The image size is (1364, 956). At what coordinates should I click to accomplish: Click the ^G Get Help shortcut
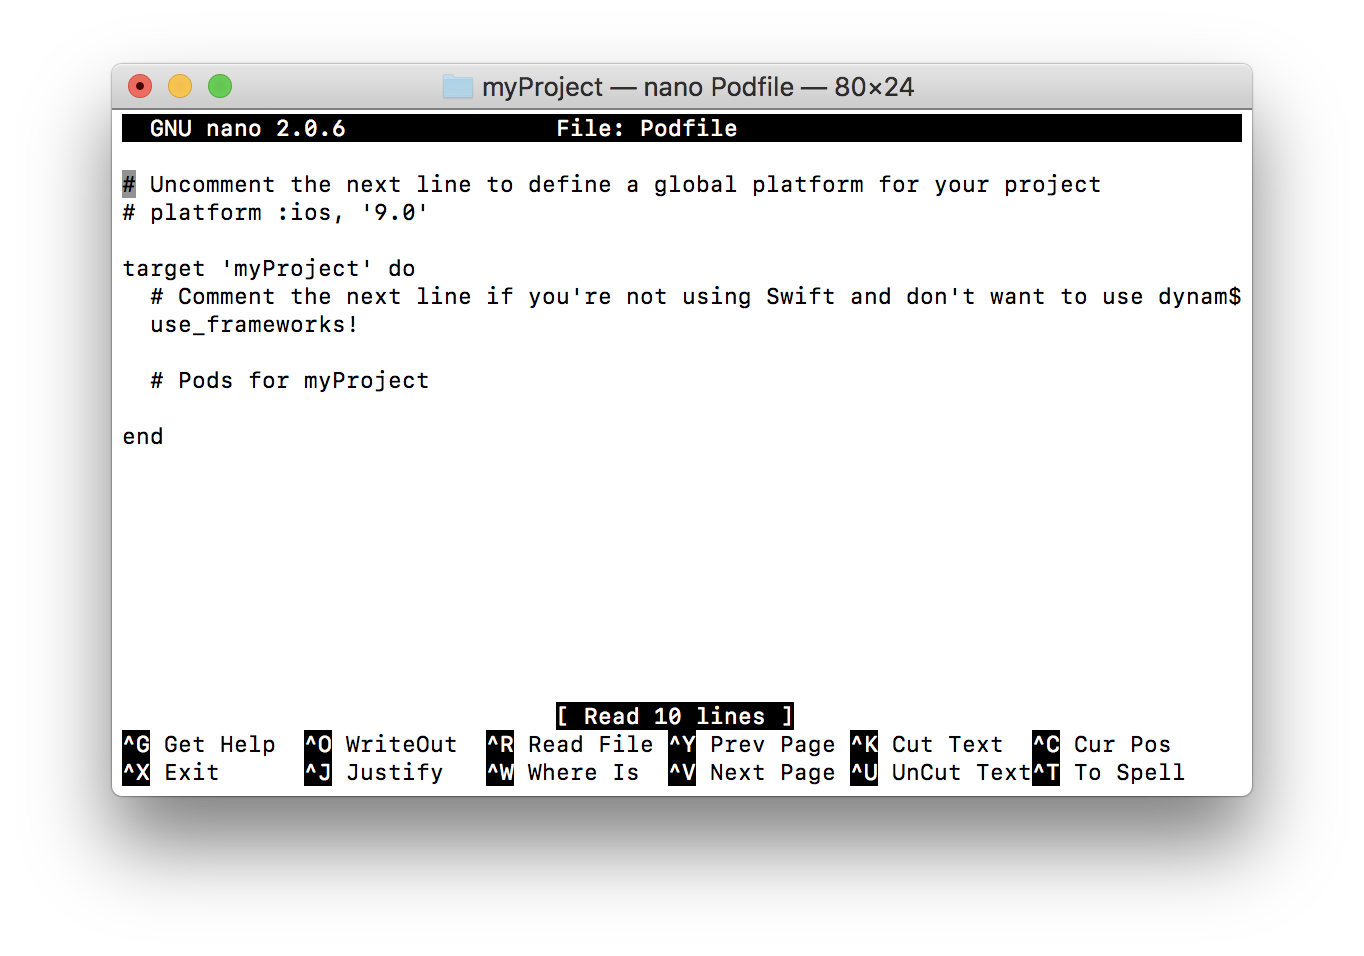199,745
